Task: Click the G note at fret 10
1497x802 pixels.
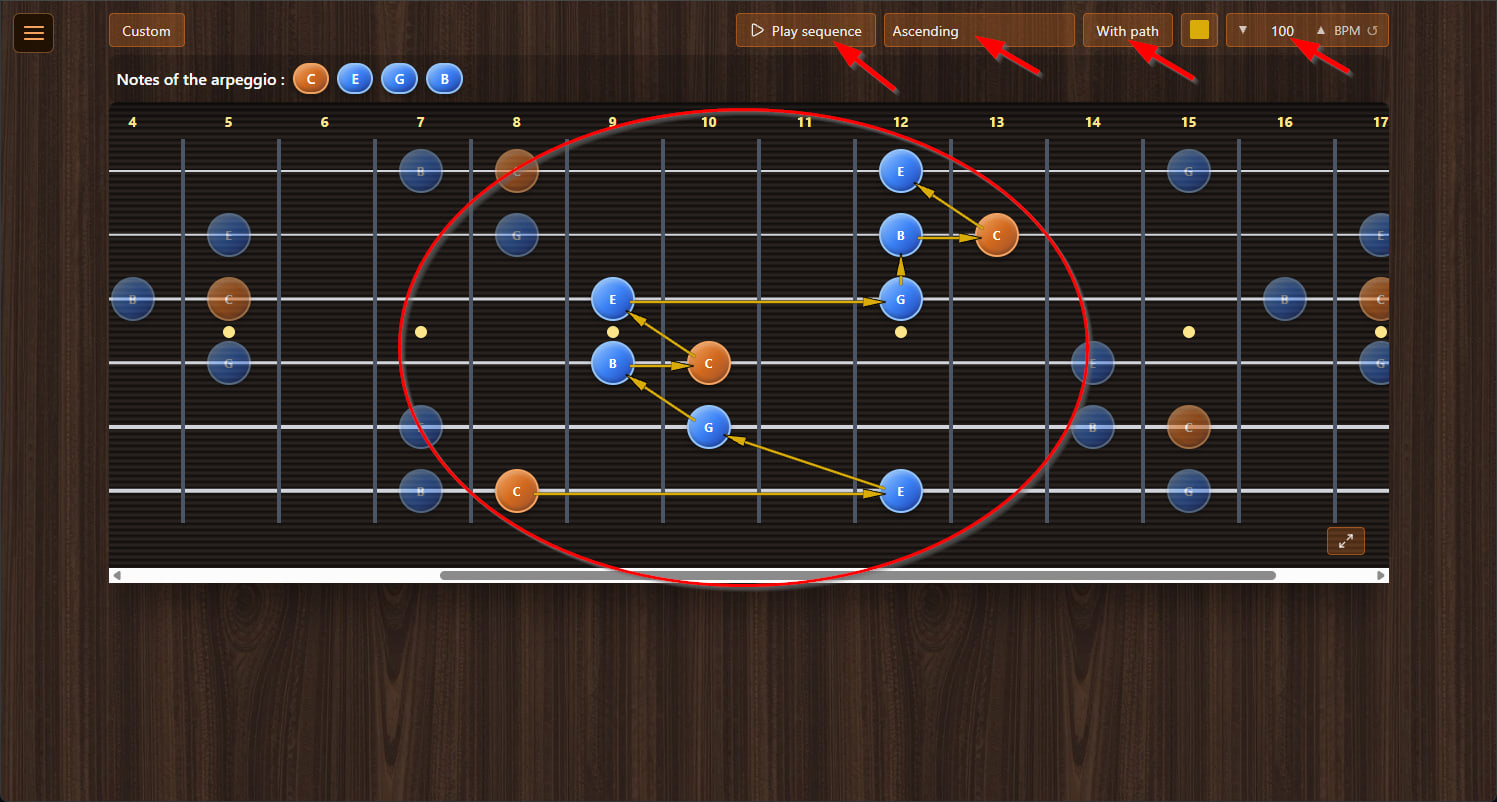Action: click(x=709, y=427)
